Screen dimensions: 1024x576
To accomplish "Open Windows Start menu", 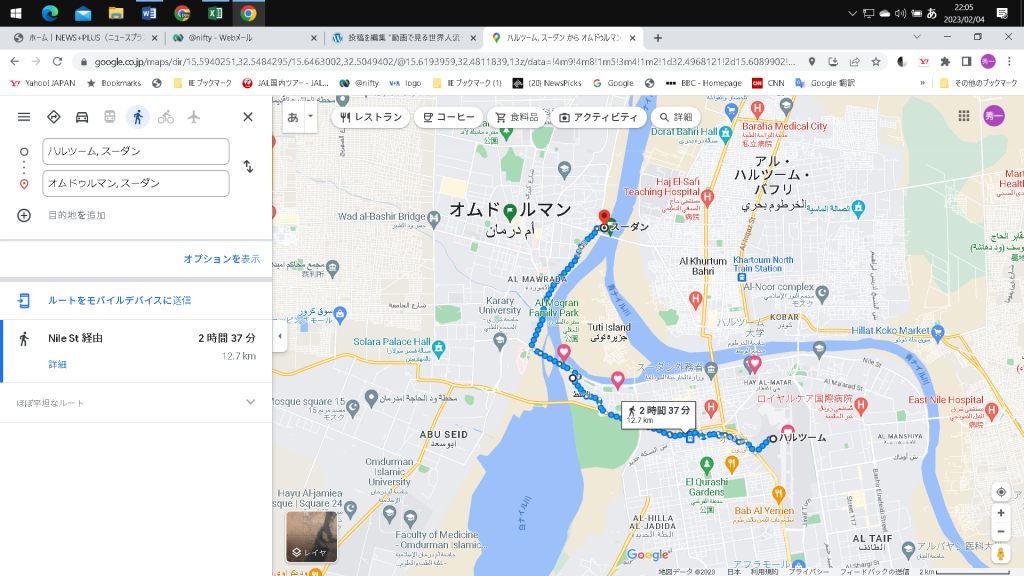I will click(x=16, y=13).
